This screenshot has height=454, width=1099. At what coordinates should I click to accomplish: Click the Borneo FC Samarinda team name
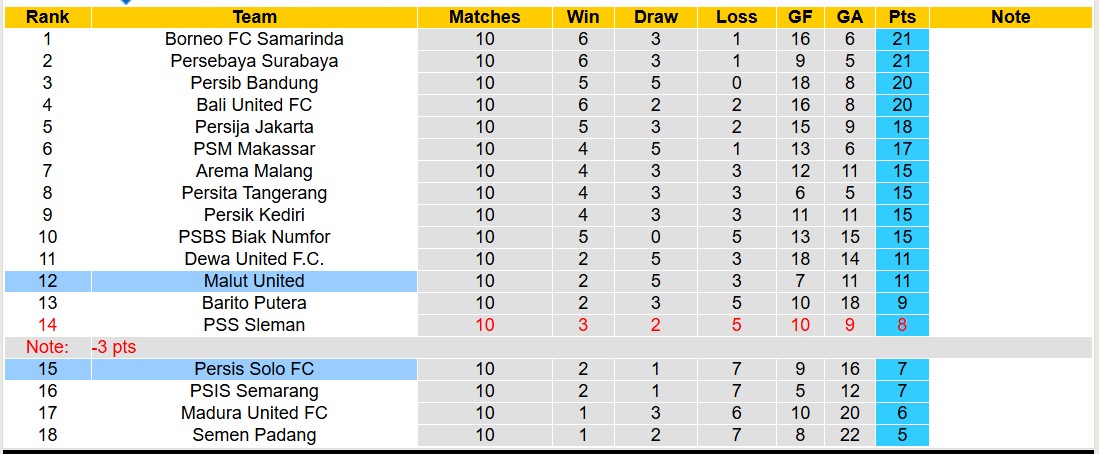point(254,39)
